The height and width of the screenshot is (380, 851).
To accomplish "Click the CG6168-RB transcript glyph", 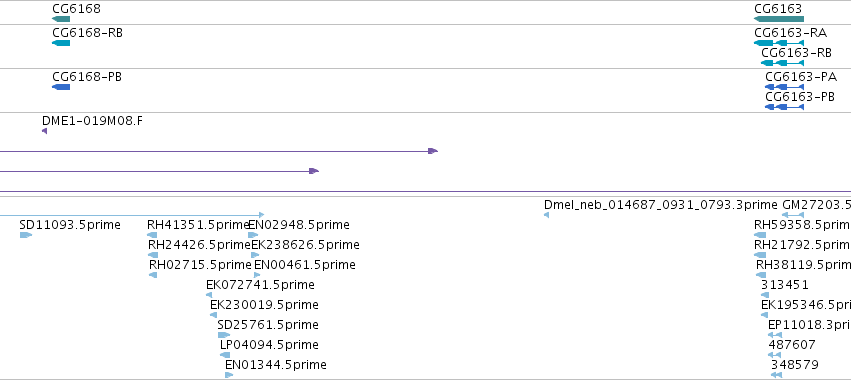I will point(61,43).
